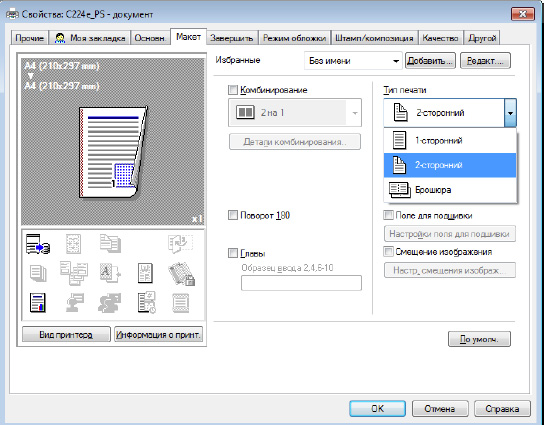Click the Главы page range input field
The height and width of the screenshot is (425, 545).
(301, 283)
